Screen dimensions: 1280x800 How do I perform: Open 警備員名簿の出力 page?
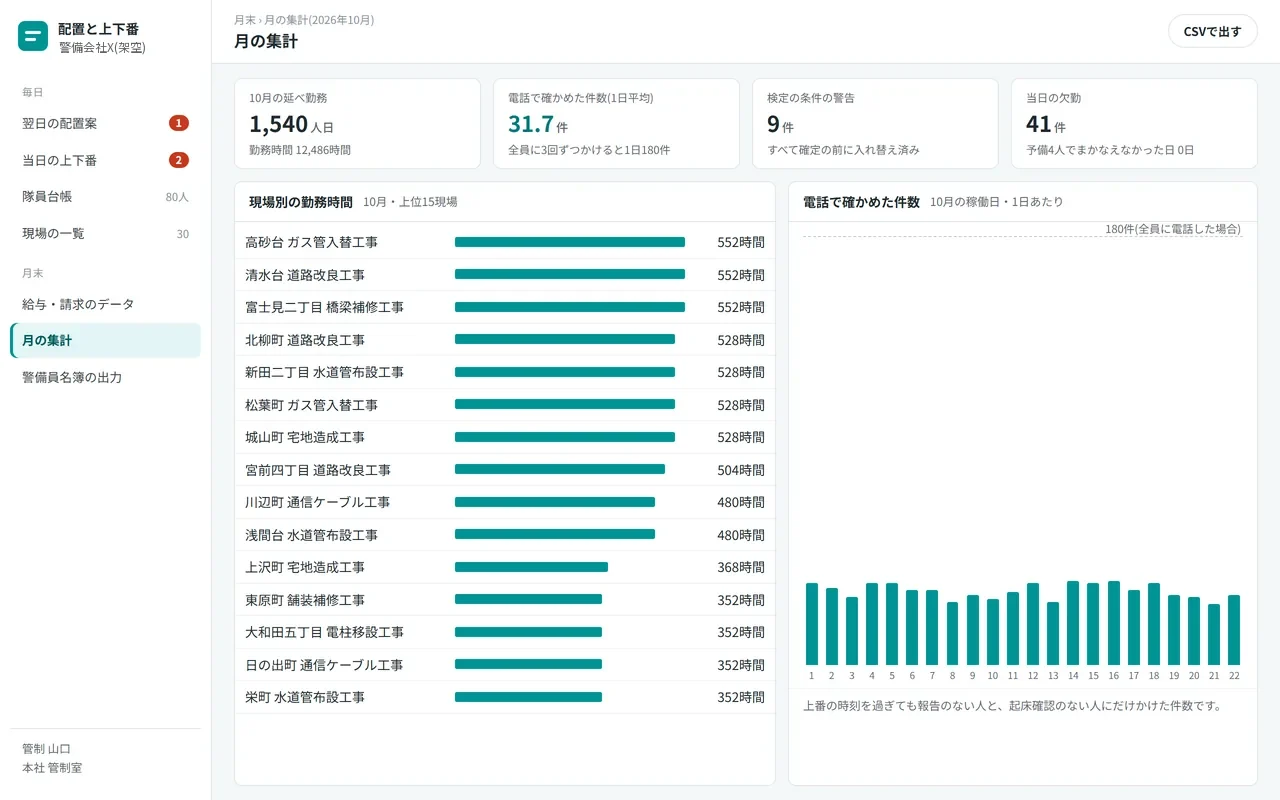105,378
